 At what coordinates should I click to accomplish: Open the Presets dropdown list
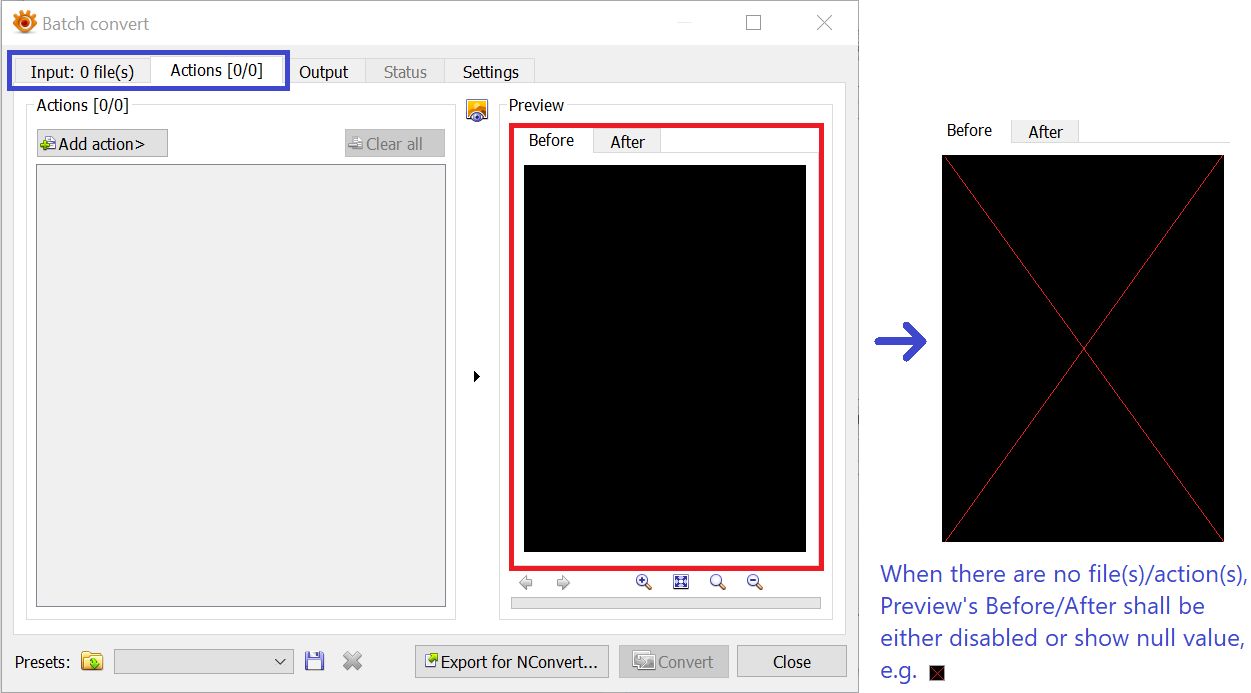pos(204,662)
